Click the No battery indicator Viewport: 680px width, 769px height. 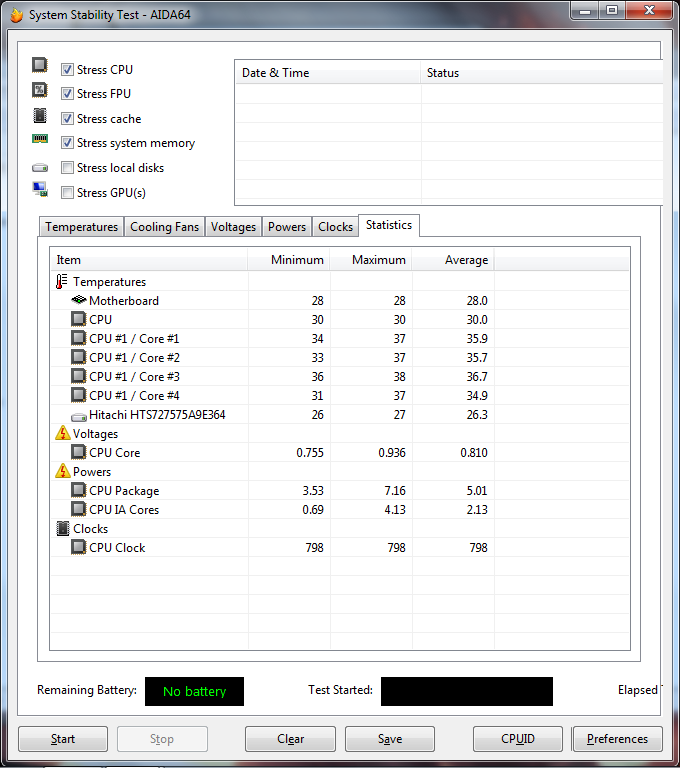pos(194,692)
